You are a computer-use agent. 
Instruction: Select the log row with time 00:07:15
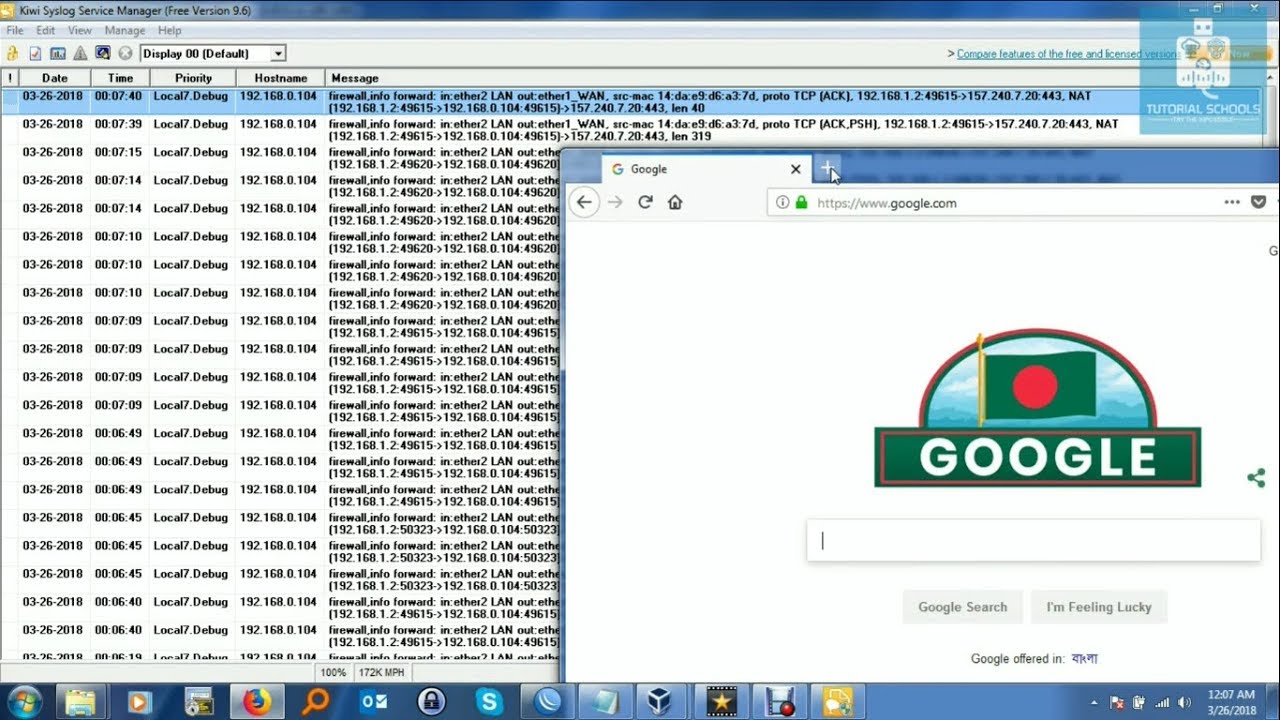click(280, 158)
